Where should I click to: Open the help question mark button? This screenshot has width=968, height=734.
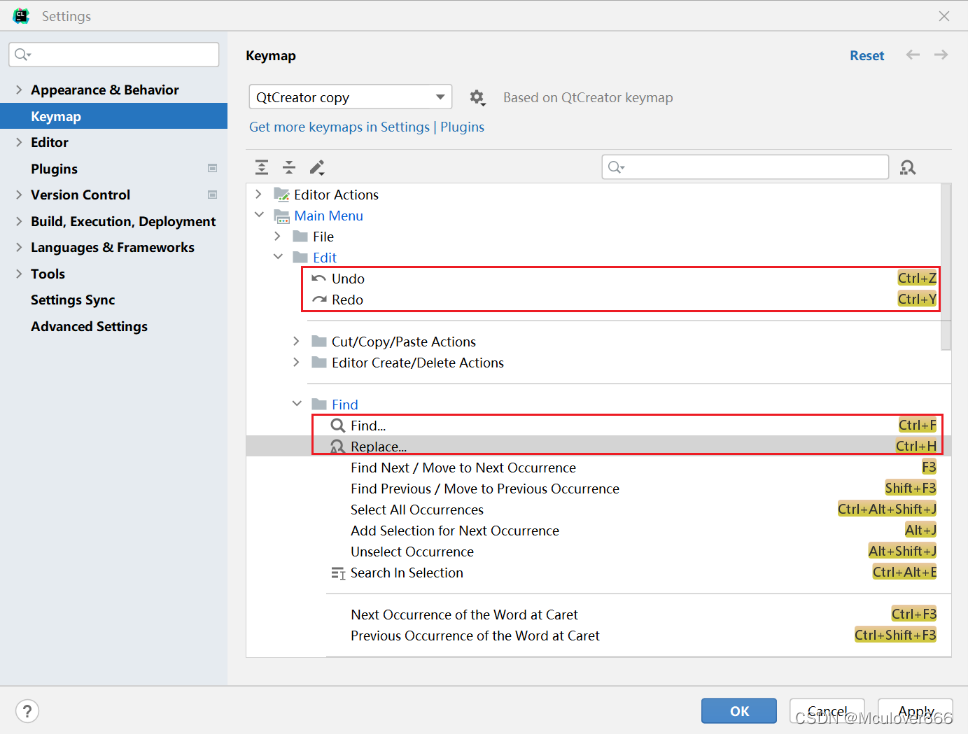coord(27,711)
